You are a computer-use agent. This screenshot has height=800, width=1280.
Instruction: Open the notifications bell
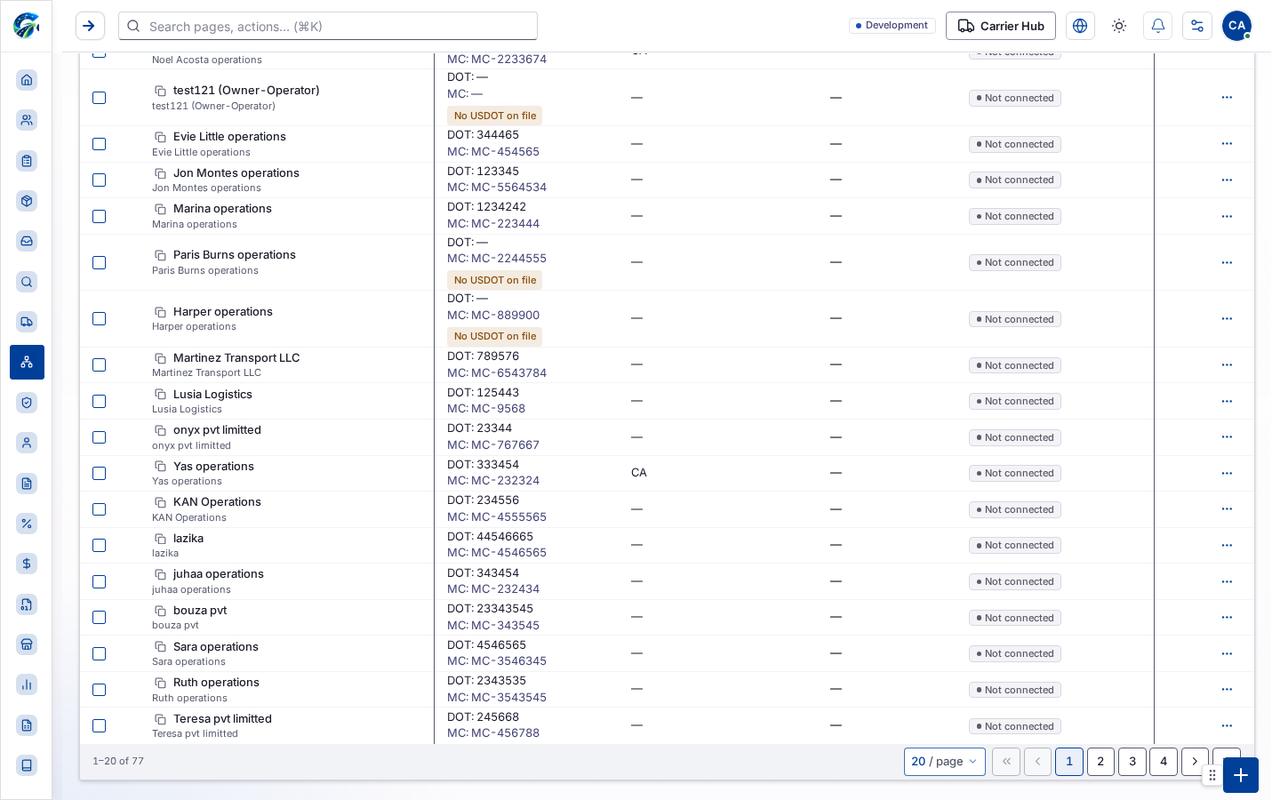(x=1158, y=26)
